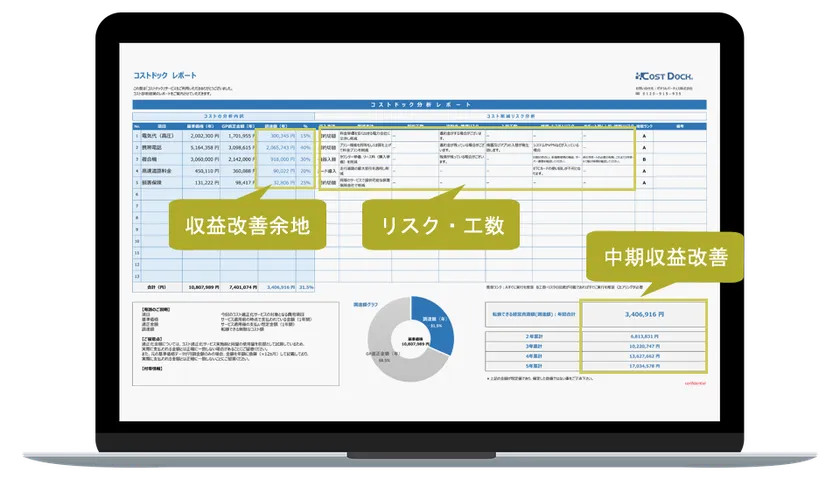
Task: Click the 30% cell in 複合機 row
Action: (305, 159)
